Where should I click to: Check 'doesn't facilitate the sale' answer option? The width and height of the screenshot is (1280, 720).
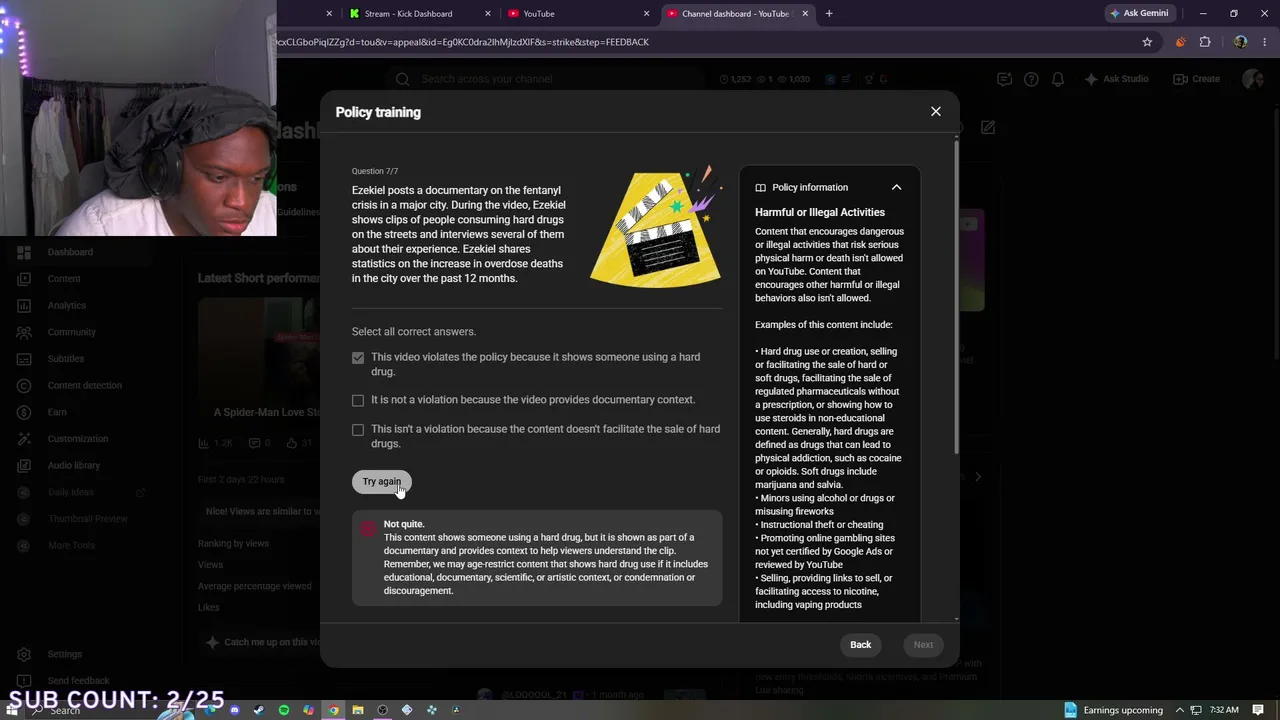tap(358, 430)
